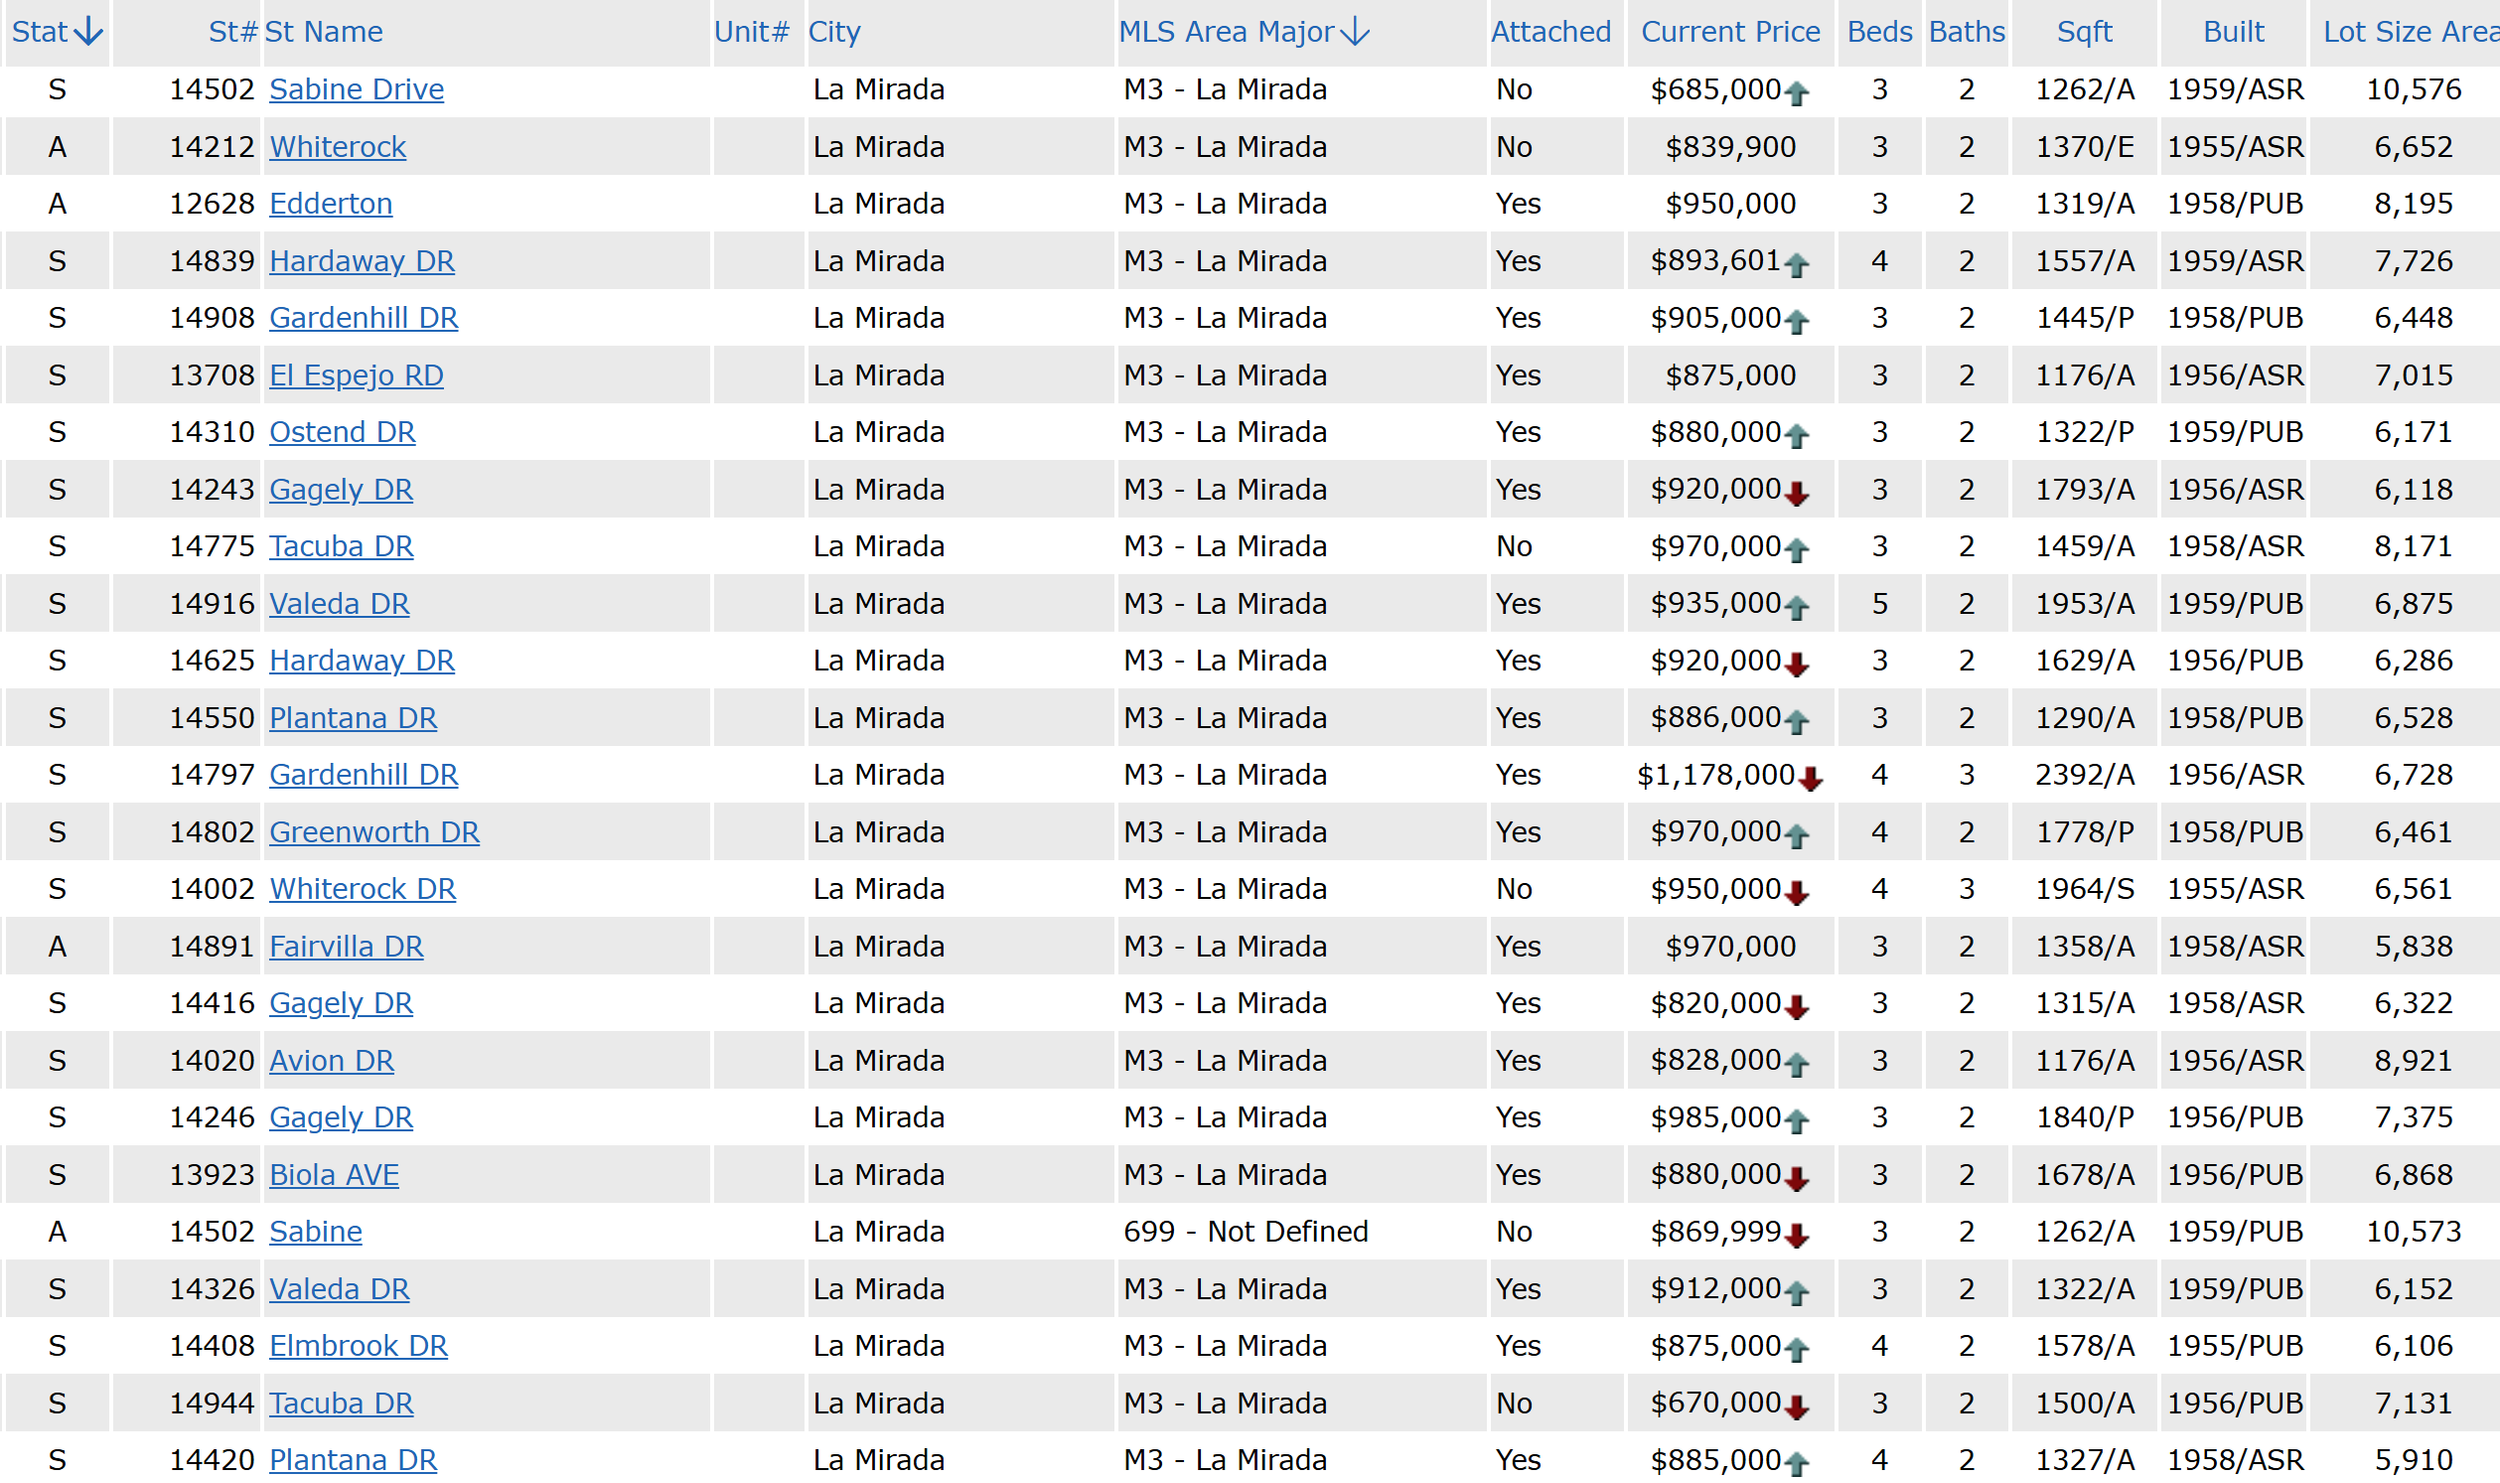This screenshot has width=2500, height=1483.
Task: Sort by the Beds column header
Action: tap(1879, 32)
